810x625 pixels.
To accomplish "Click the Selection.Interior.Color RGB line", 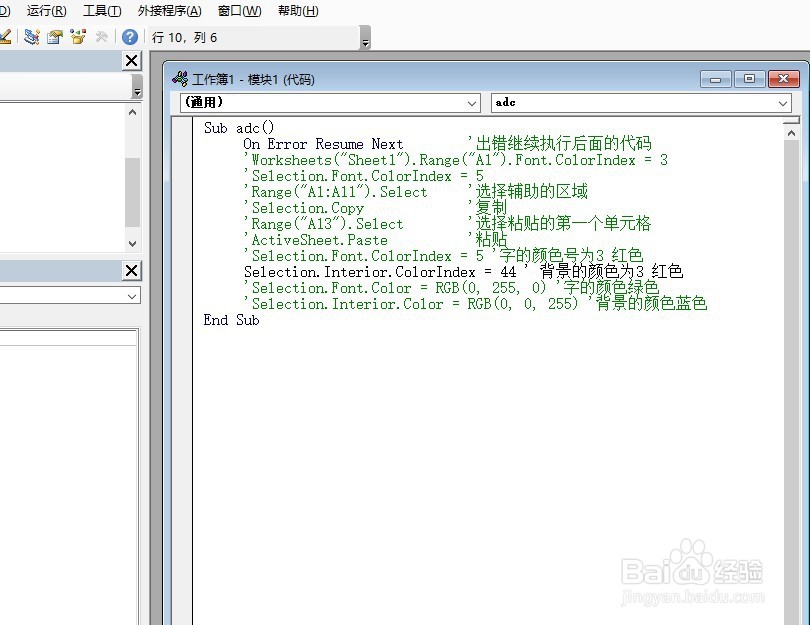I will point(475,304).
